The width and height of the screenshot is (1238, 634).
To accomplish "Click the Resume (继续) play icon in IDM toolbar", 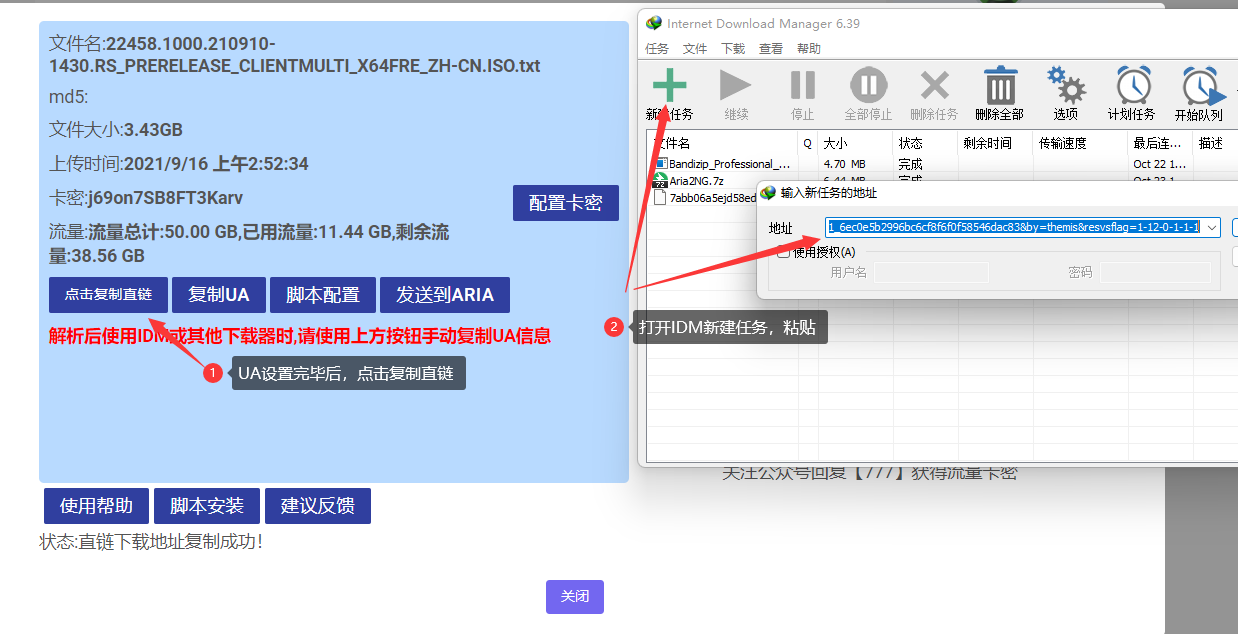I will pos(736,85).
